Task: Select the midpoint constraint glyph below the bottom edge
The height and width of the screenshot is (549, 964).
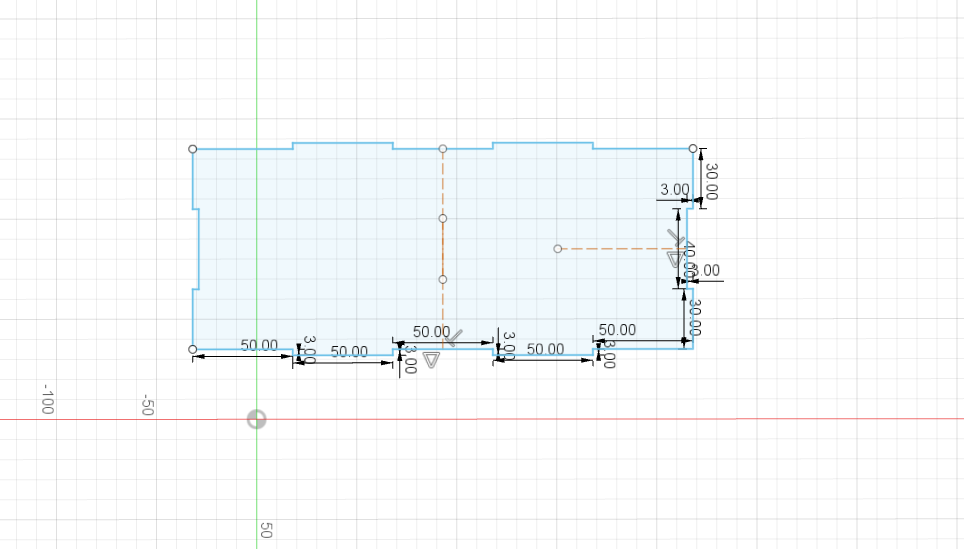Action: tap(432, 360)
